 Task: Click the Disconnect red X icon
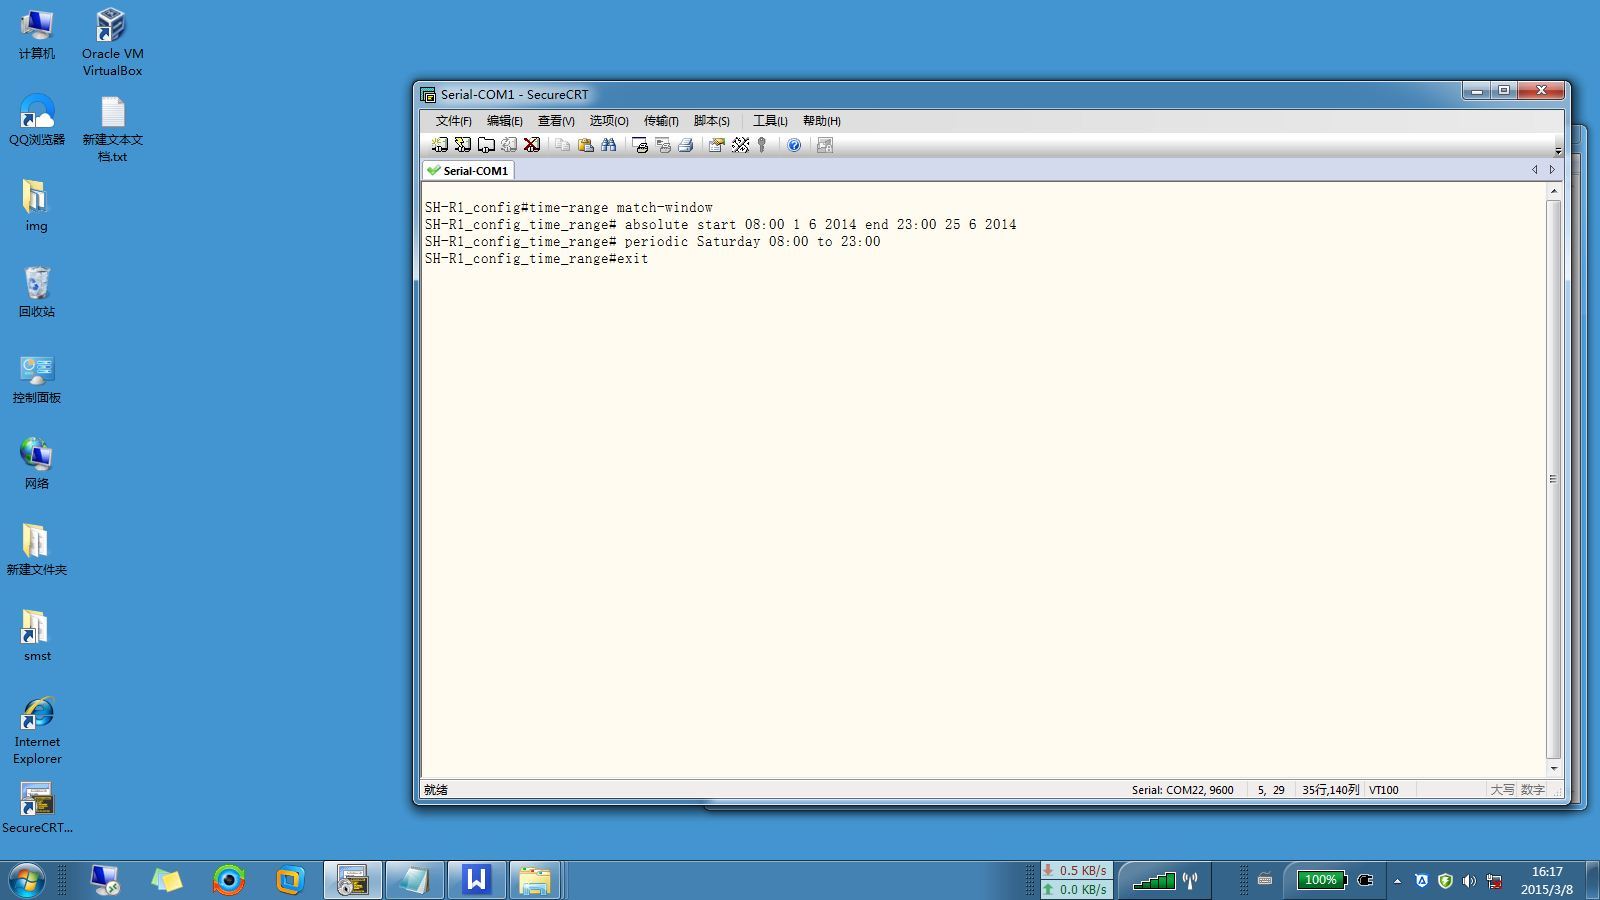[x=532, y=145]
